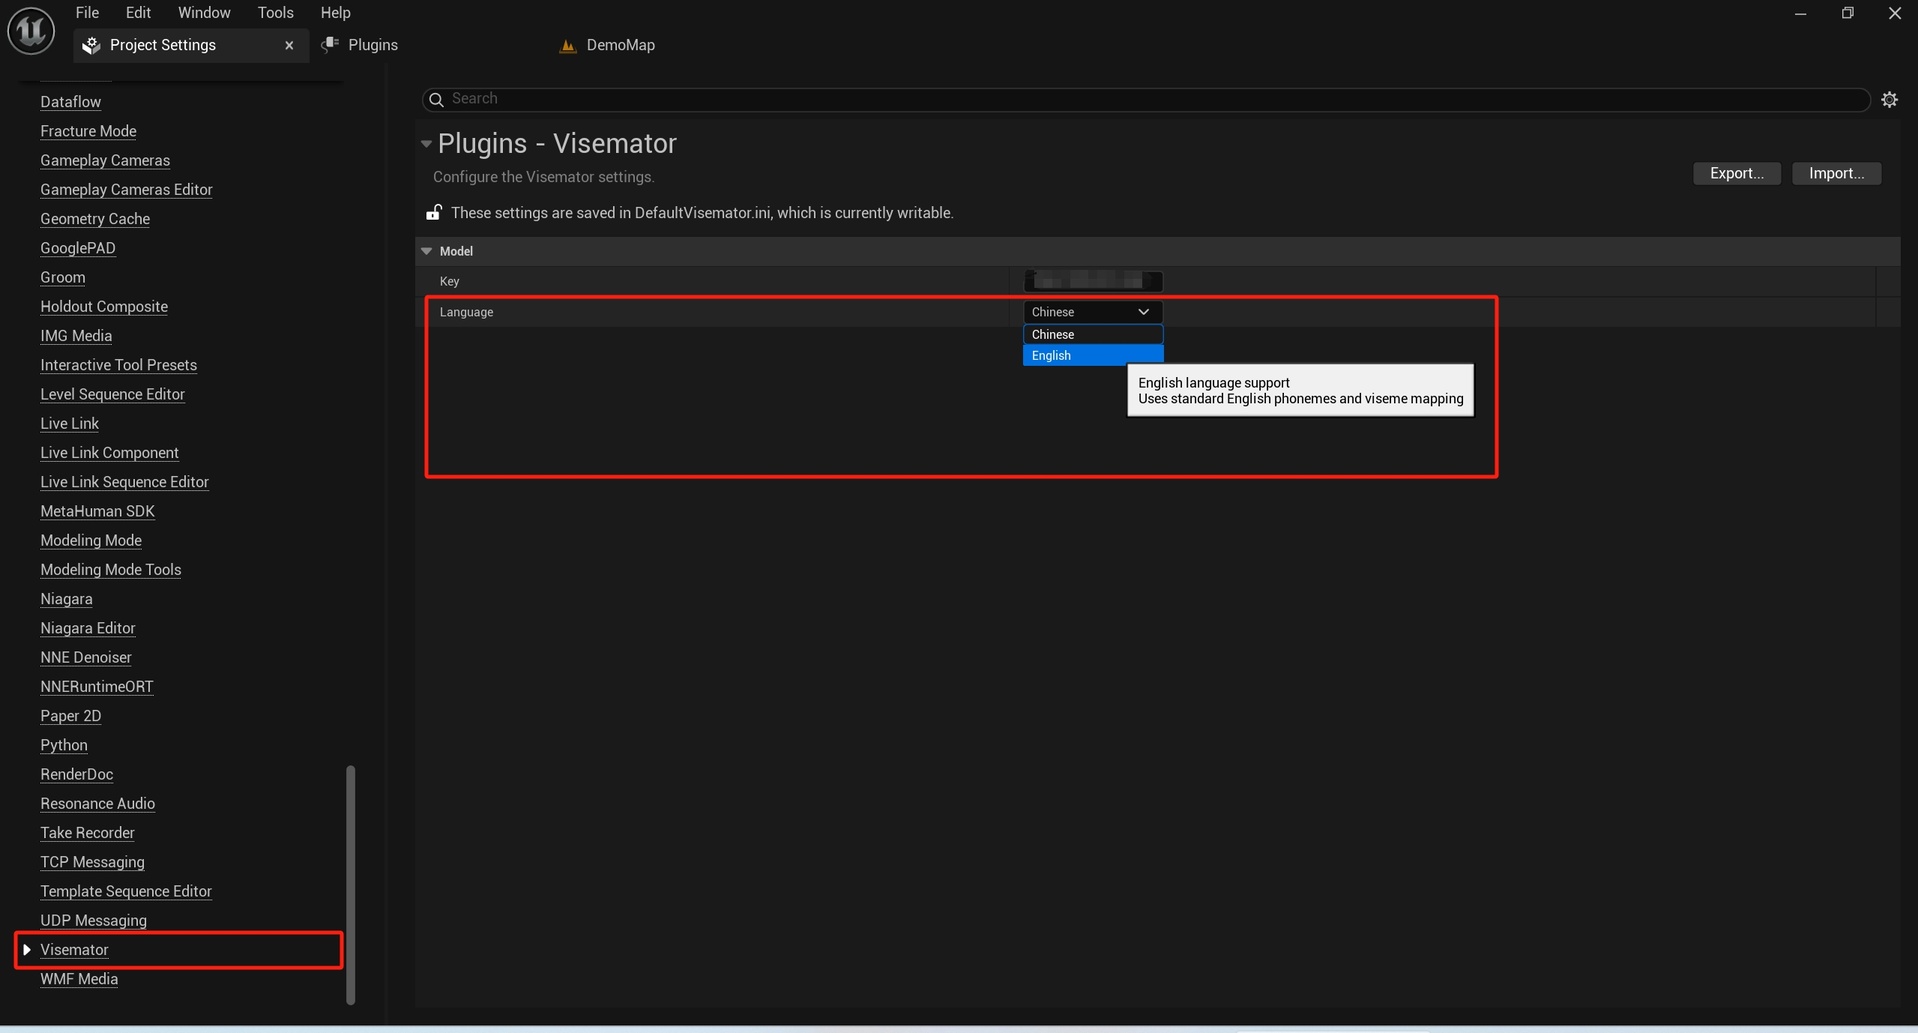Viewport: 1918px width, 1033px height.
Task: Open NNE Denoiser settings
Action: (86, 657)
